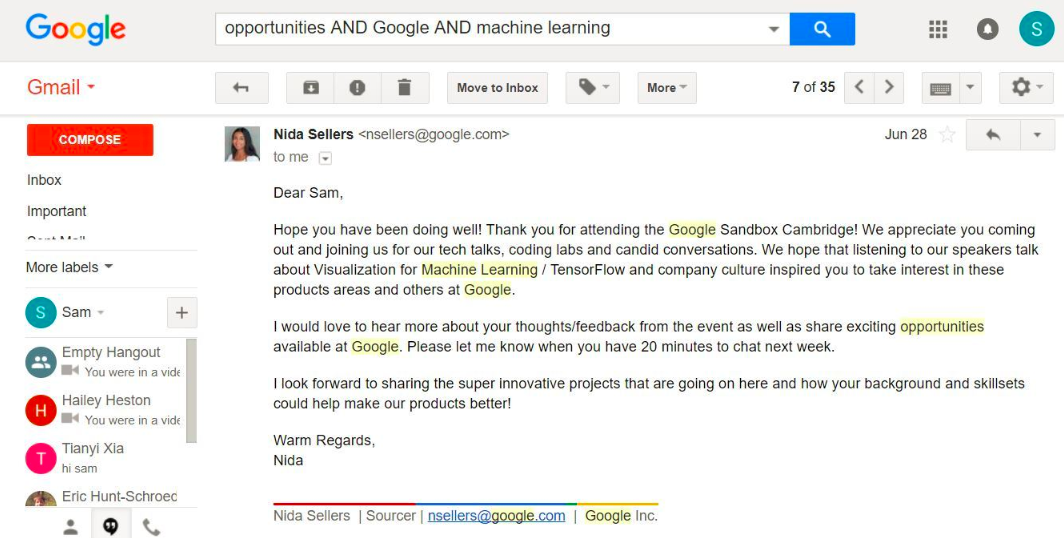Viewport: 1064px width, 538px height.
Task: Switch to the Phone calls tab
Action: [x=151, y=526]
